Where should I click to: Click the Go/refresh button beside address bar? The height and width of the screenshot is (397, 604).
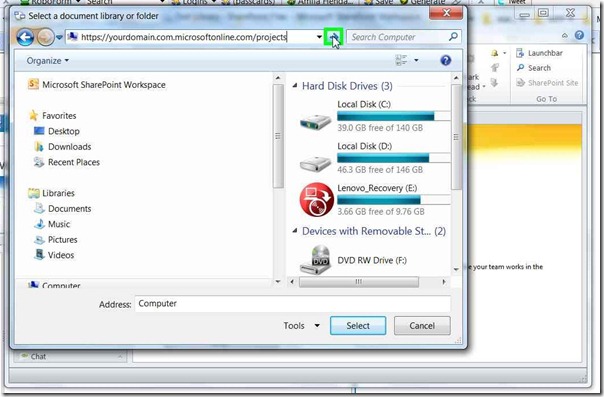click(x=333, y=37)
